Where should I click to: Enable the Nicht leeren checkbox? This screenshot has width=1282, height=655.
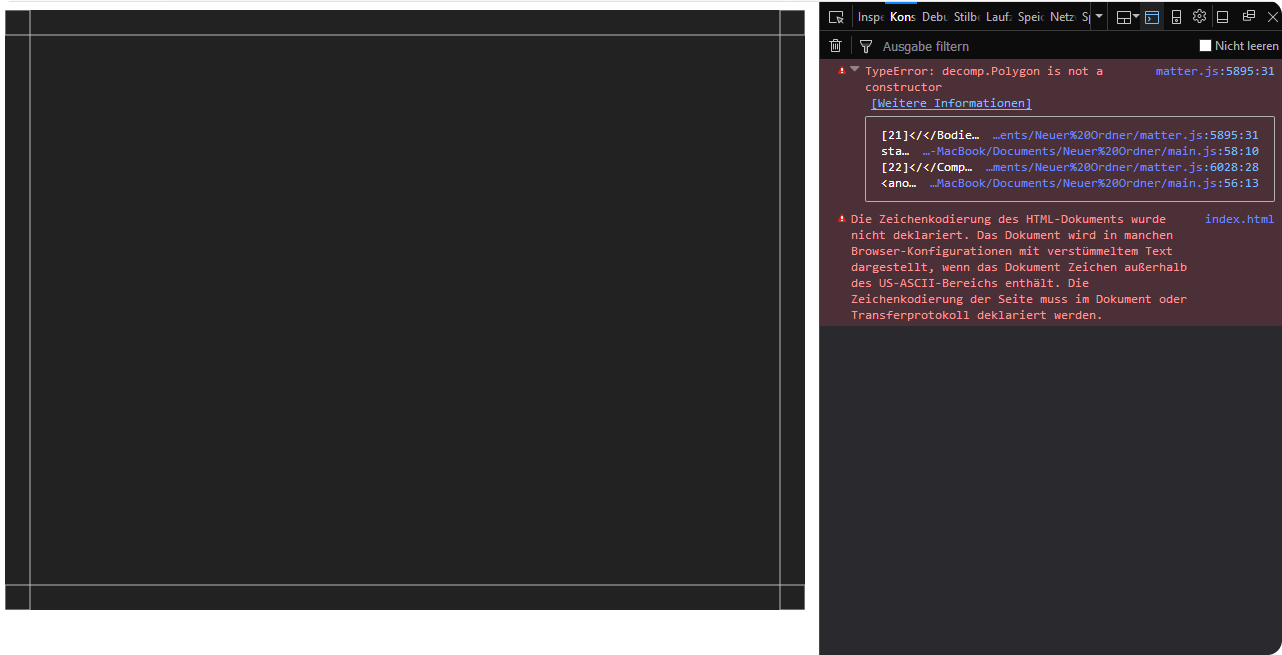(x=1205, y=45)
